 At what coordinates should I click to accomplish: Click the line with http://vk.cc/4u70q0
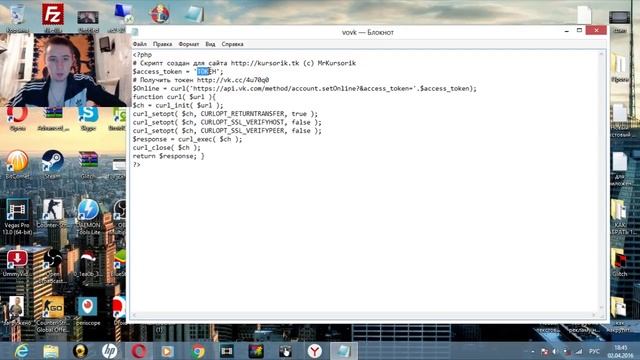point(201,80)
